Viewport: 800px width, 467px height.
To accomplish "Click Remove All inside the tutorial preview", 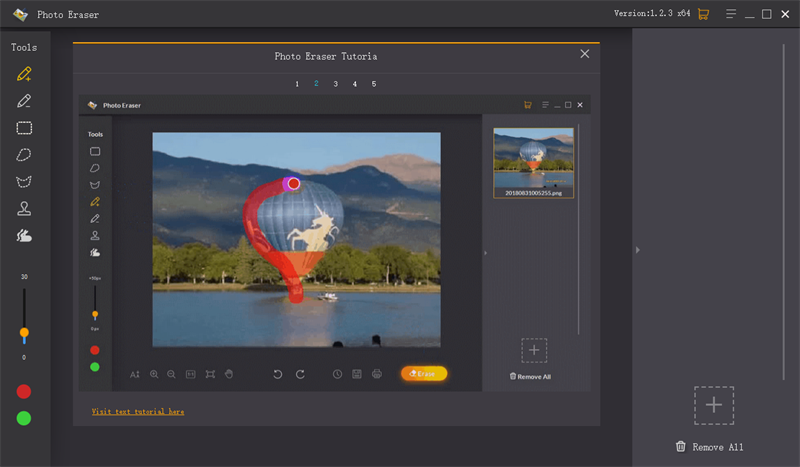I will click(x=530, y=377).
